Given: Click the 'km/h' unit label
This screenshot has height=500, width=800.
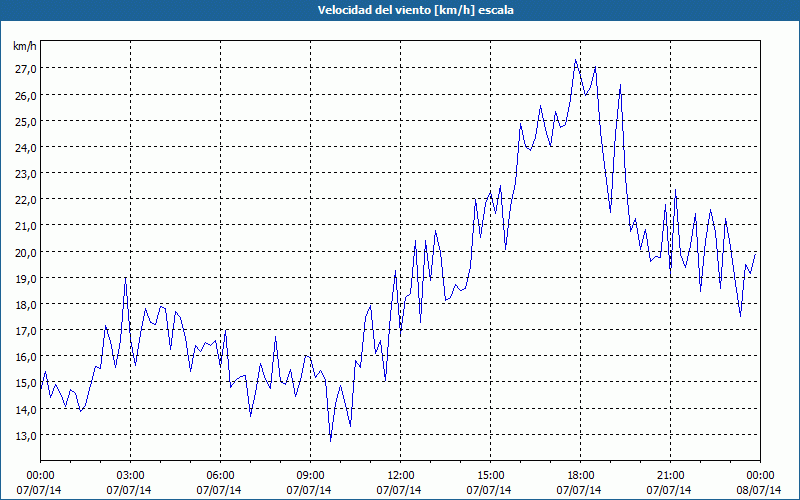Looking at the screenshot, I should [x=25, y=47].
